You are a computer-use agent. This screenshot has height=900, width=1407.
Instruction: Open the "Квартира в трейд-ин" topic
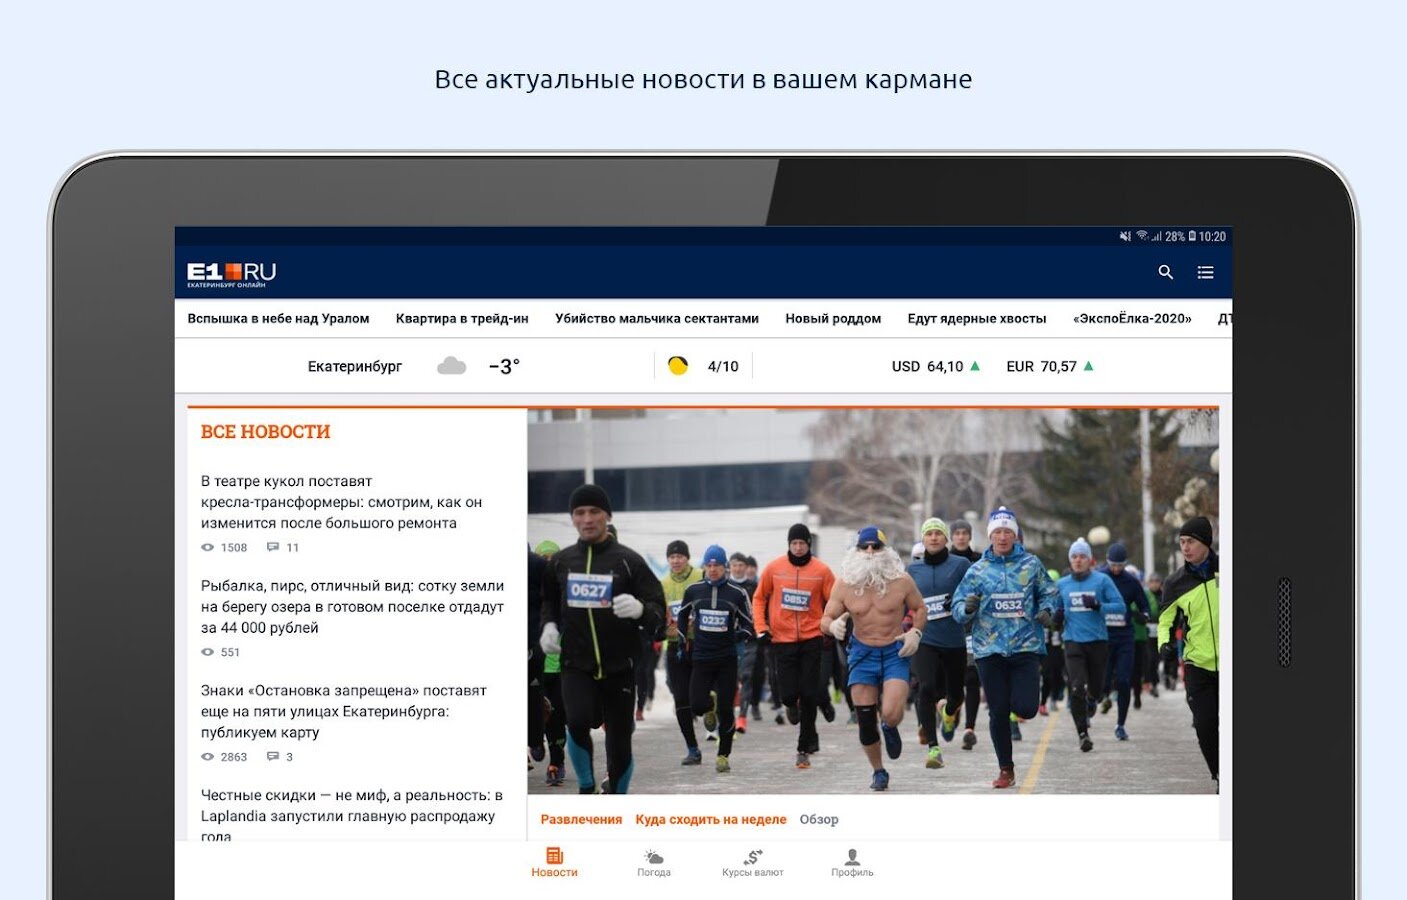[x=462, y=319]
